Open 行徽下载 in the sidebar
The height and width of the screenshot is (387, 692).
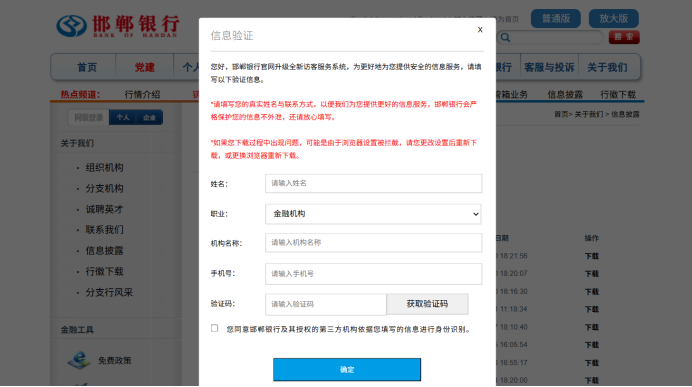click(105, 271)
